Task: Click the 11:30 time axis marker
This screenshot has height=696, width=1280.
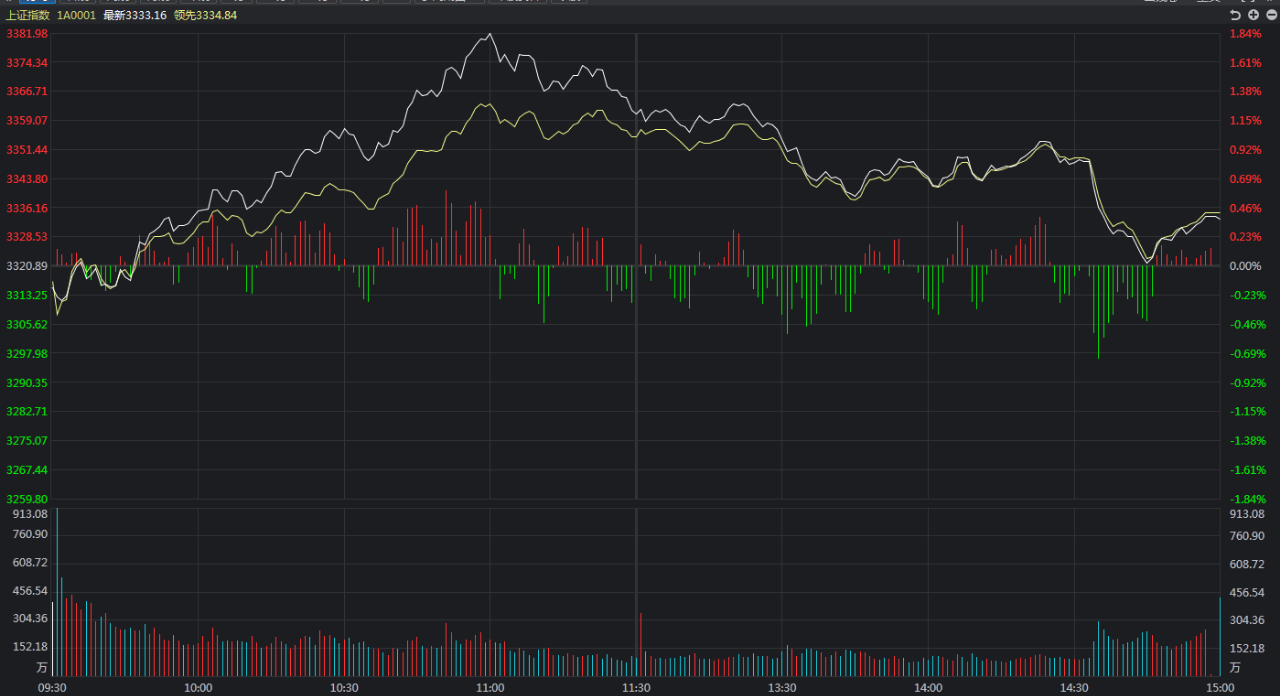Action: pyautogui.click(x=636, y=688)
